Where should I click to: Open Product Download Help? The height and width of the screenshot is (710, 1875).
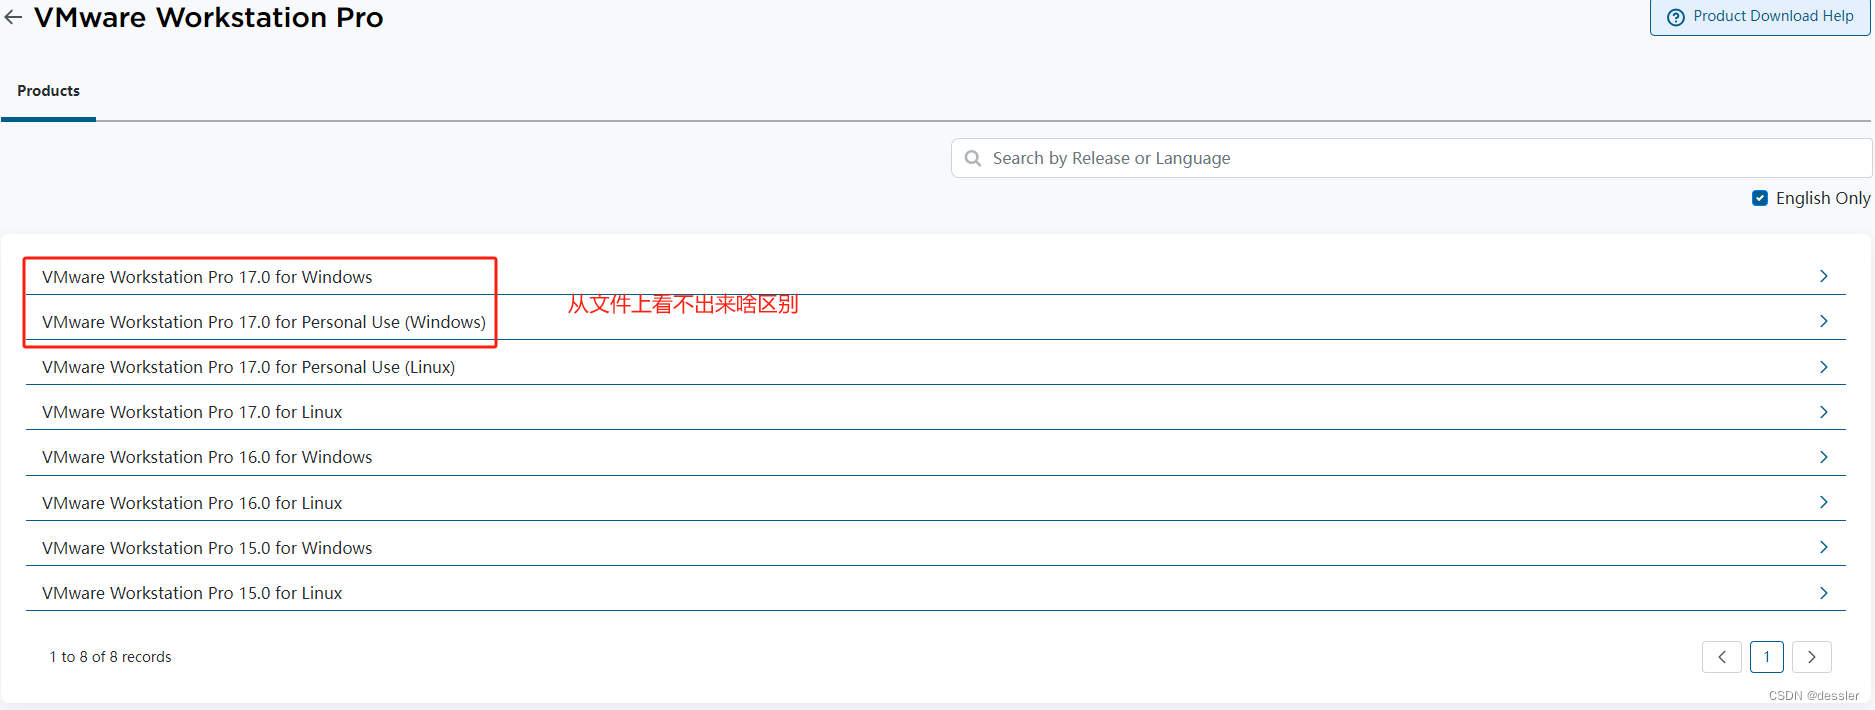pos(1760,17)
